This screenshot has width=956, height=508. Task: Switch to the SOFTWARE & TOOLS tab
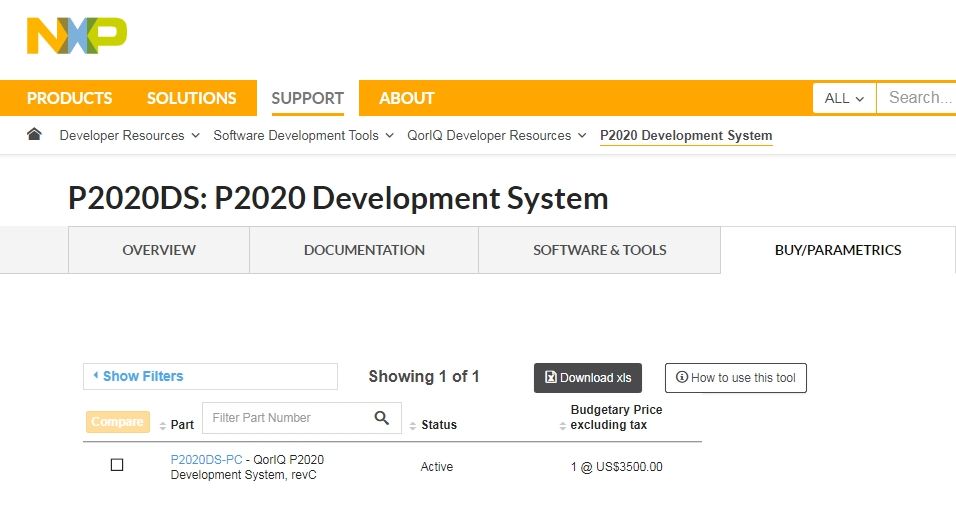[x=599, y=250]
